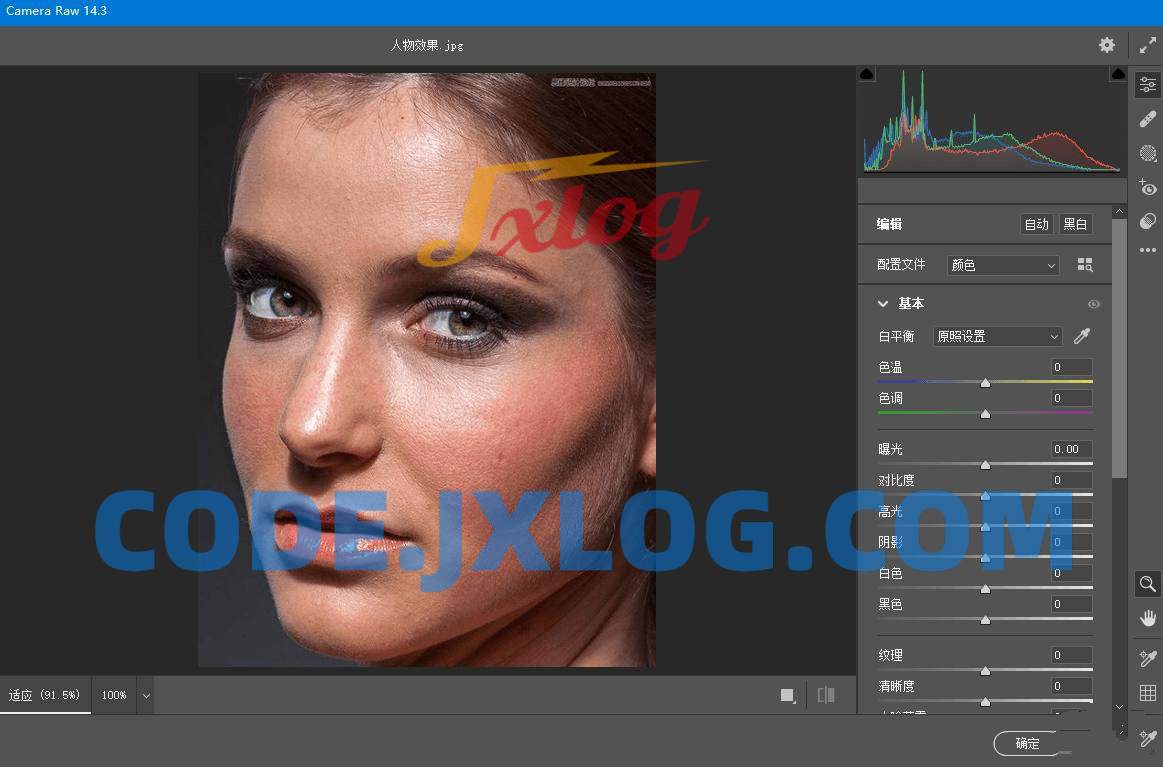Viewport: 1163px width, 767px height.
Task: Select the Healing tool in the right toolbar
Action: (x=1147, y=118)
